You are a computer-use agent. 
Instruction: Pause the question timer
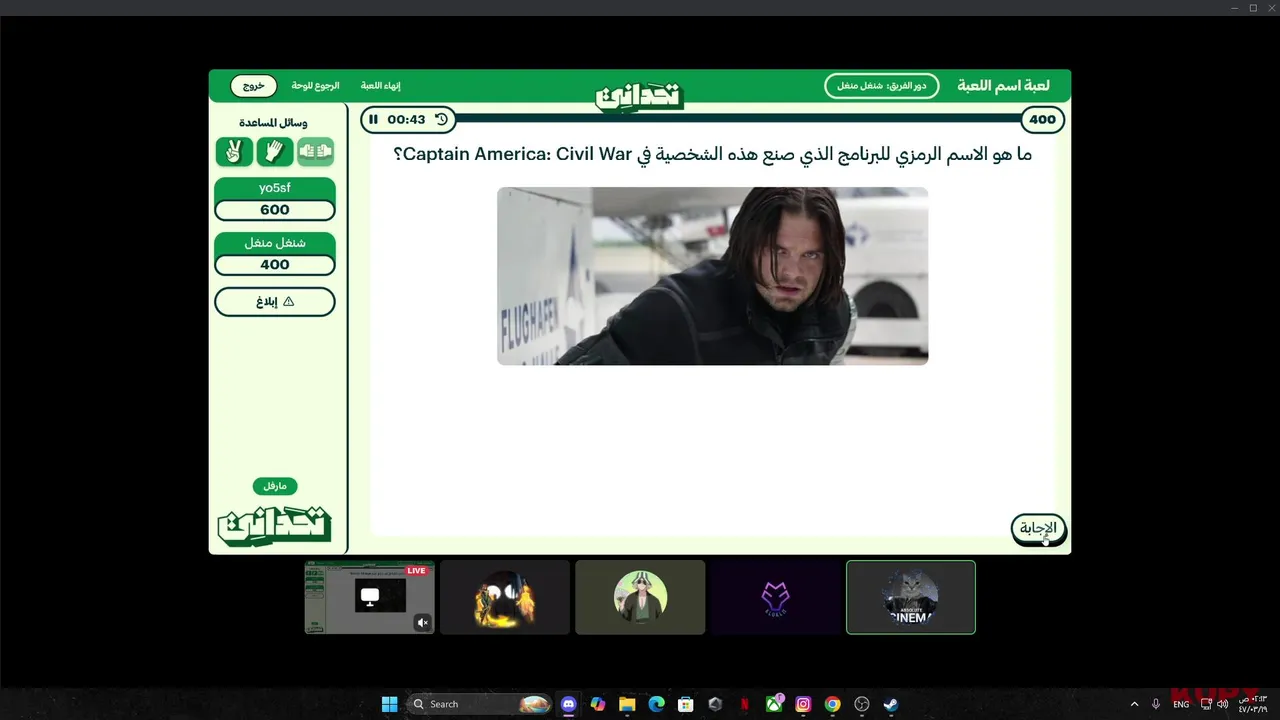tap(373, 120)
